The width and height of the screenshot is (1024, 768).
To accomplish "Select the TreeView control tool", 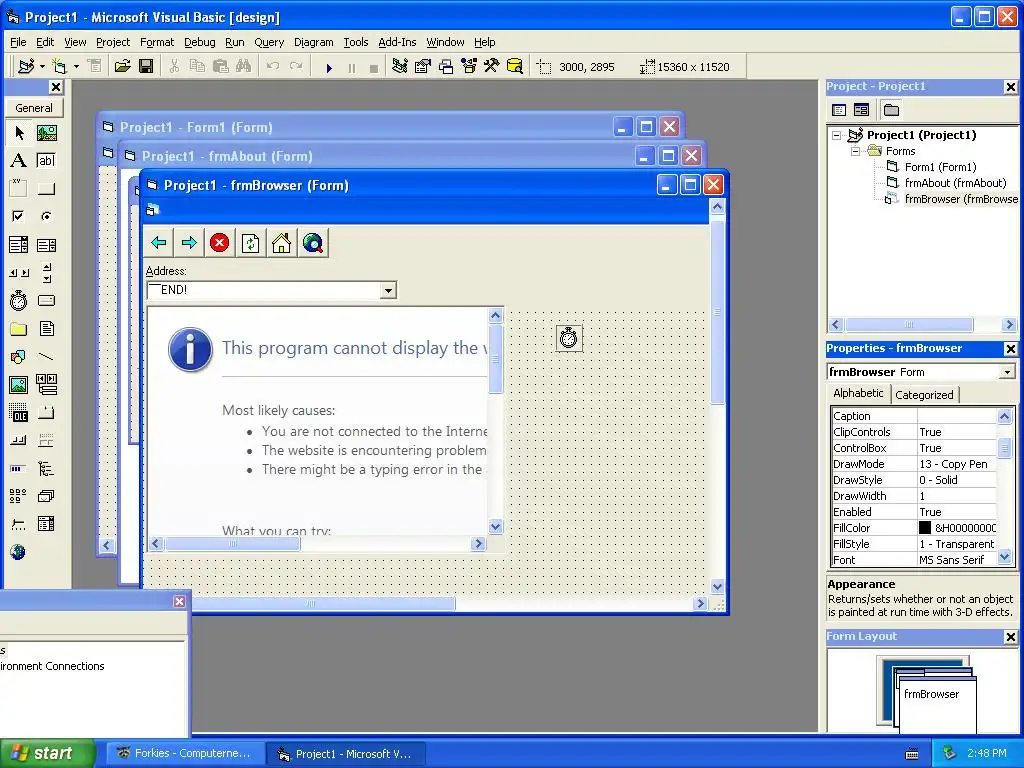I will [x=46, y=468].
